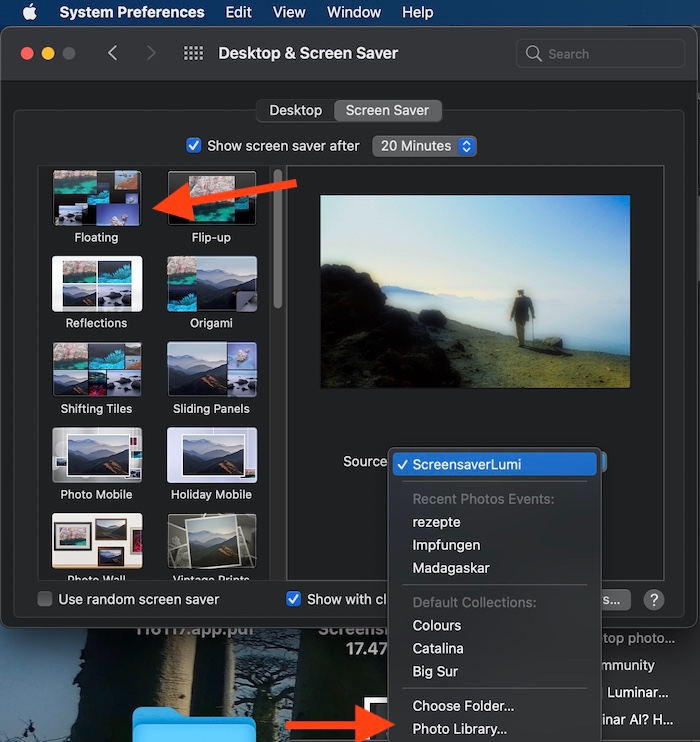Select the Floating screen saver thumbnail
700x742 pixels.
[x=96, y=198]
